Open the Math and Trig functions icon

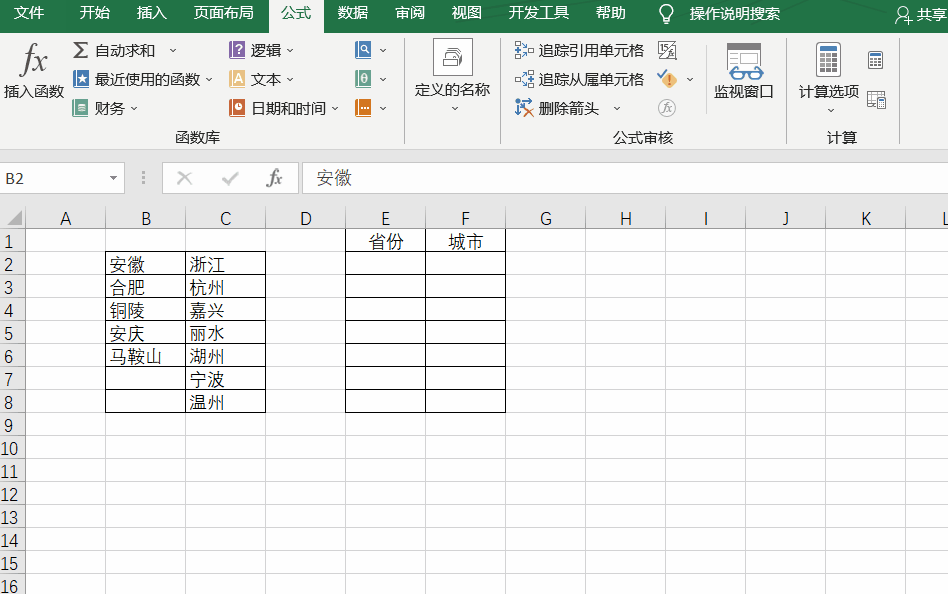363,79
